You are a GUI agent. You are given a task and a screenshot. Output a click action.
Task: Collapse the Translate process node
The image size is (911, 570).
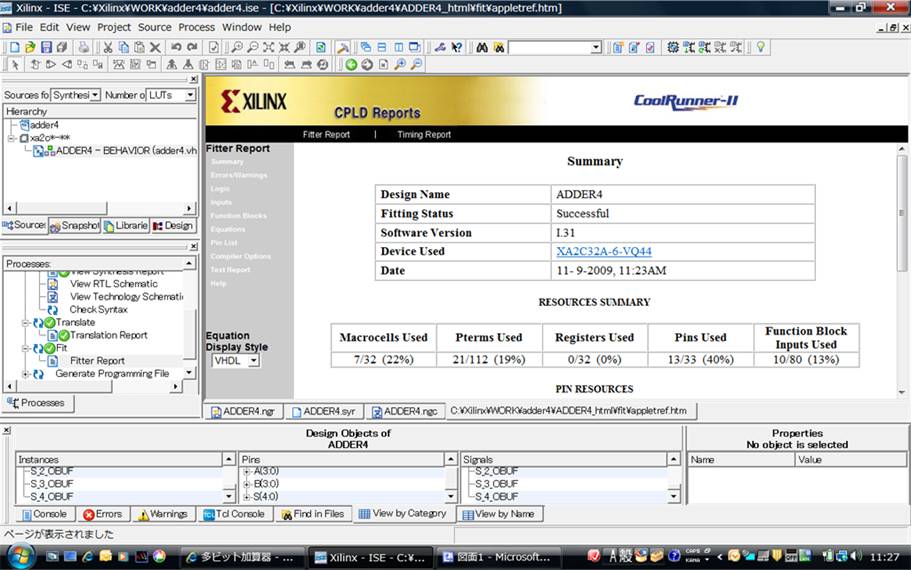[x=26, y=322]
